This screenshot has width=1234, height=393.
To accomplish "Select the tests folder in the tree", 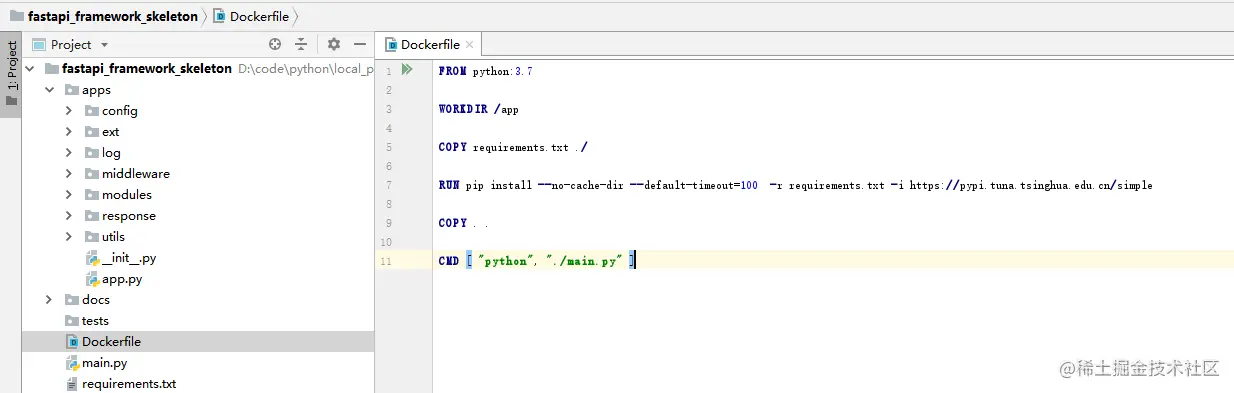I will click(95, 321).
